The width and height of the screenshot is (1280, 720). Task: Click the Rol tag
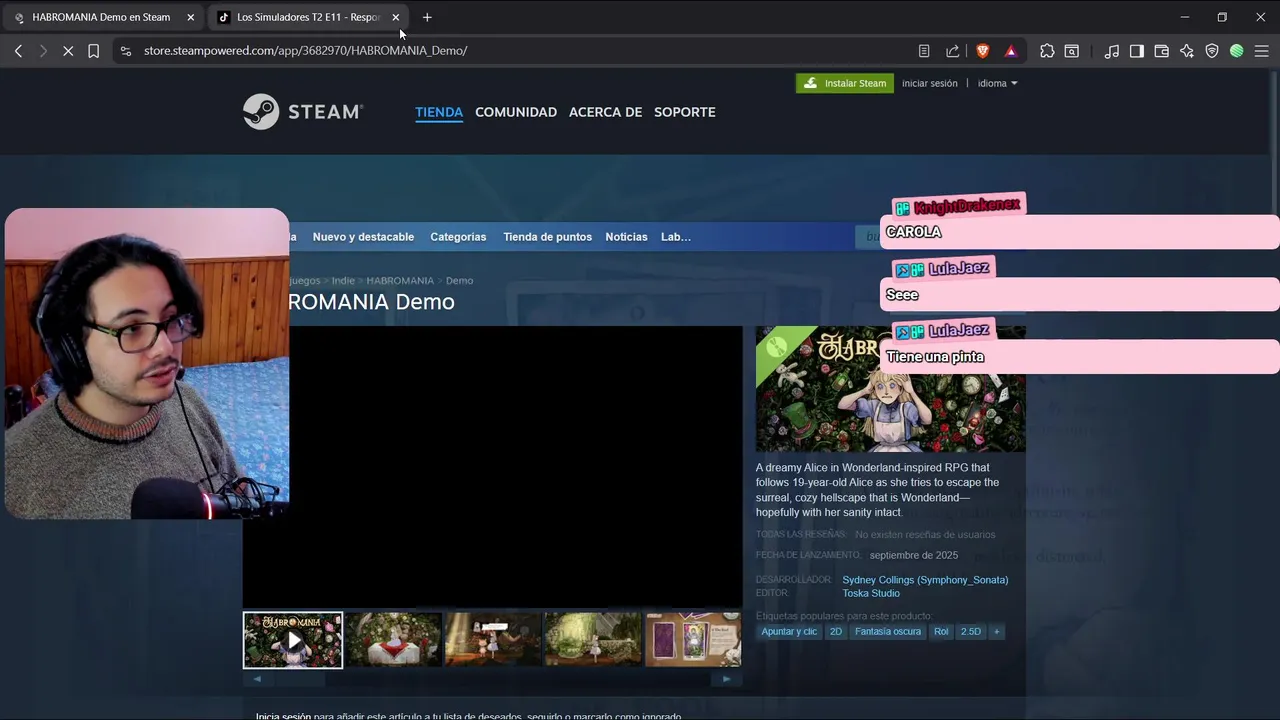(x=941, y=632)
